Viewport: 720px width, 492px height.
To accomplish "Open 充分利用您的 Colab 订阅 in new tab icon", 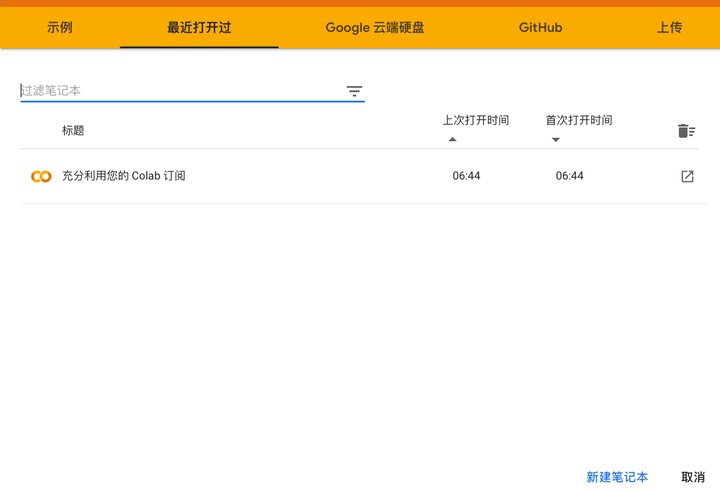I will click(687, 176).
